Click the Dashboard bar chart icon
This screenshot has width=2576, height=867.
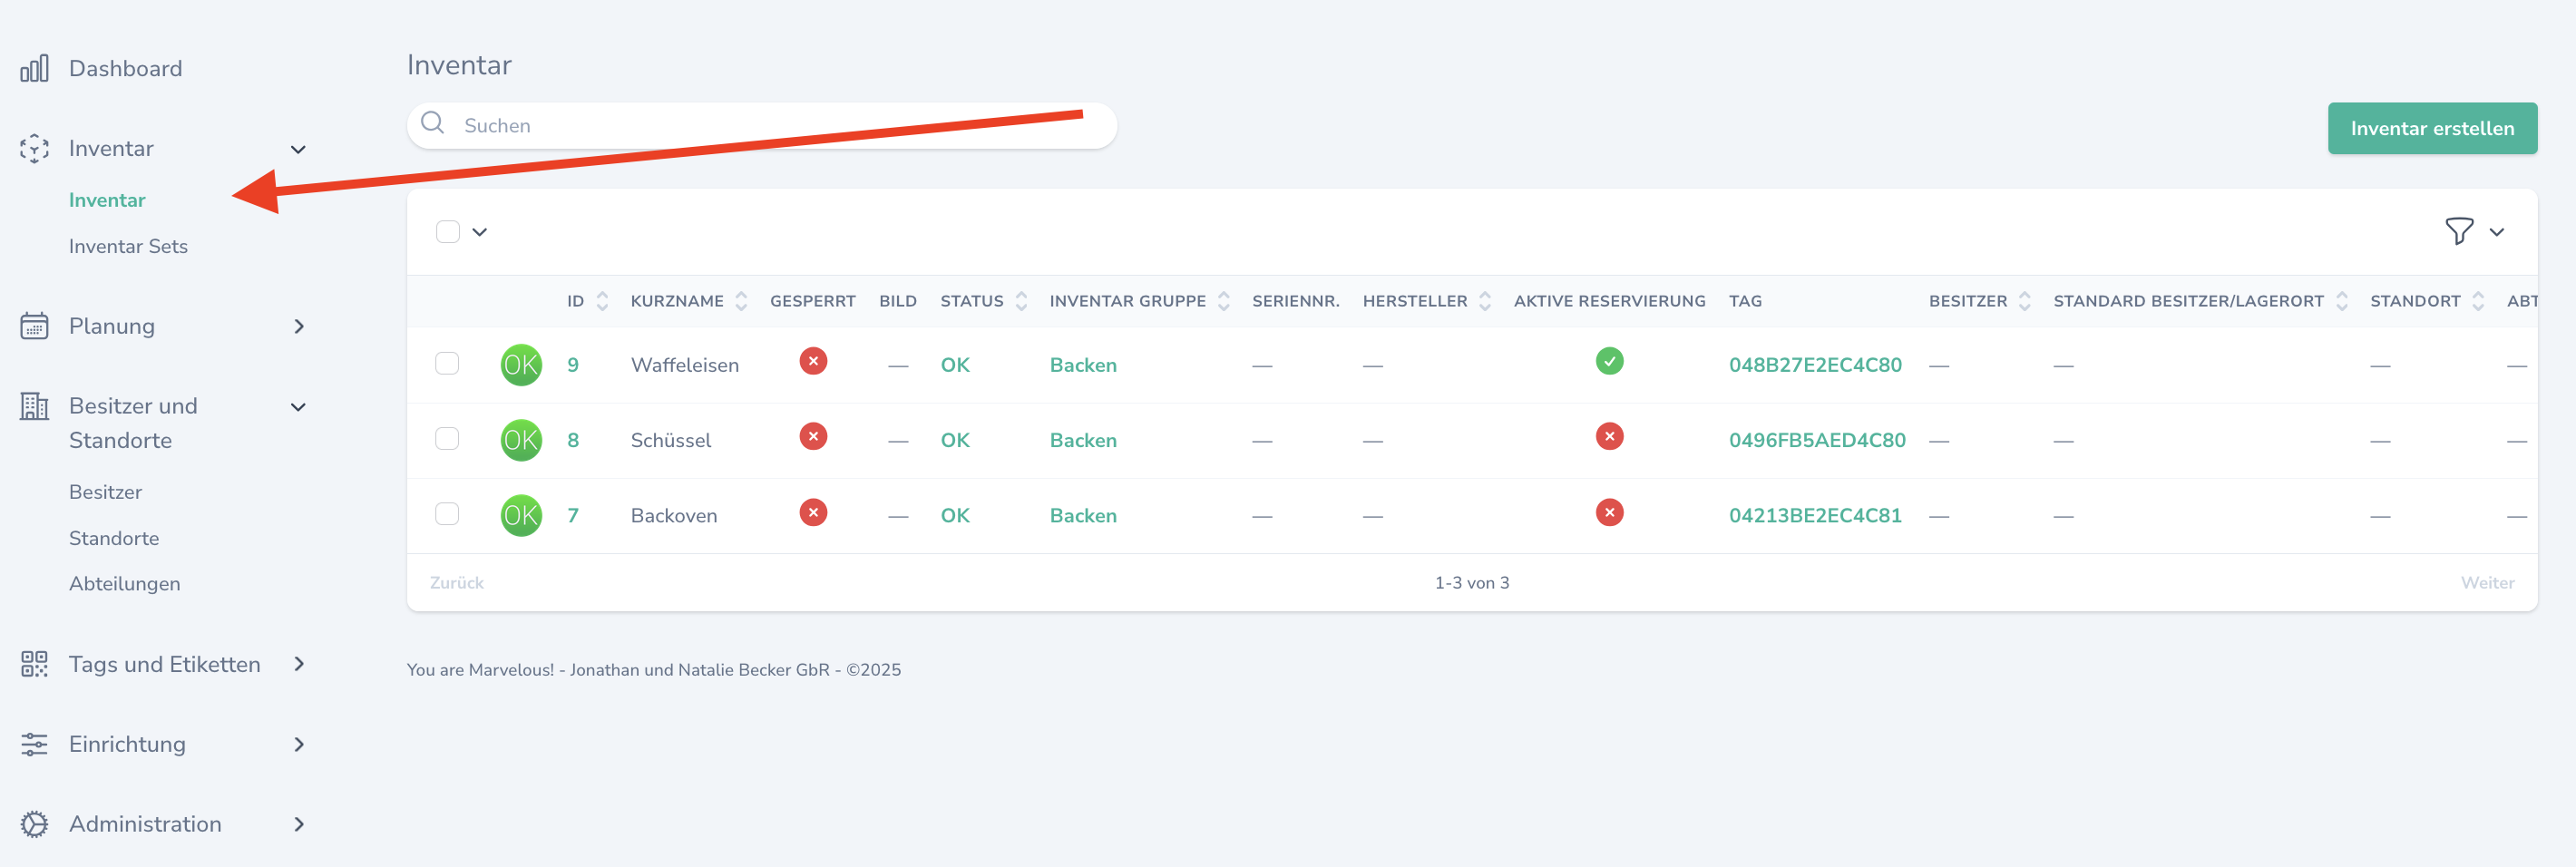pos(34,68)
